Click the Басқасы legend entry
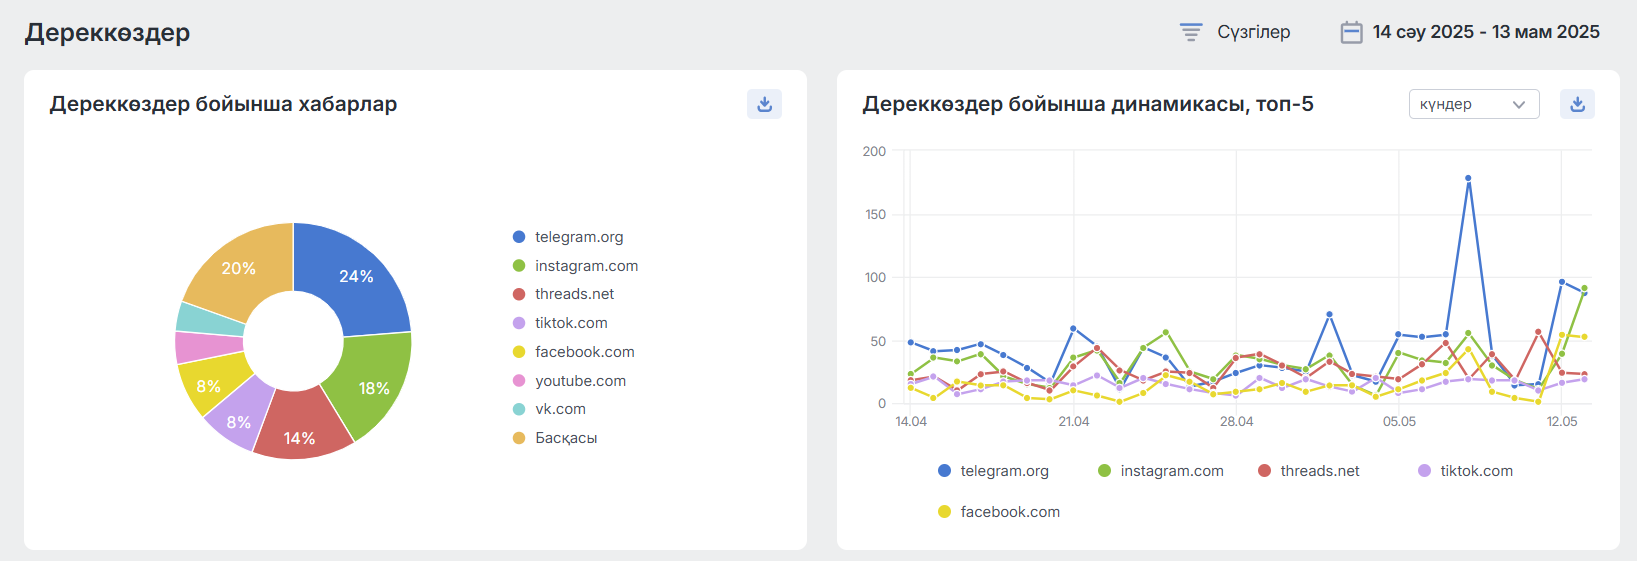The height and width of the screenshot is (561, 1637). click(x=565, y=438)
